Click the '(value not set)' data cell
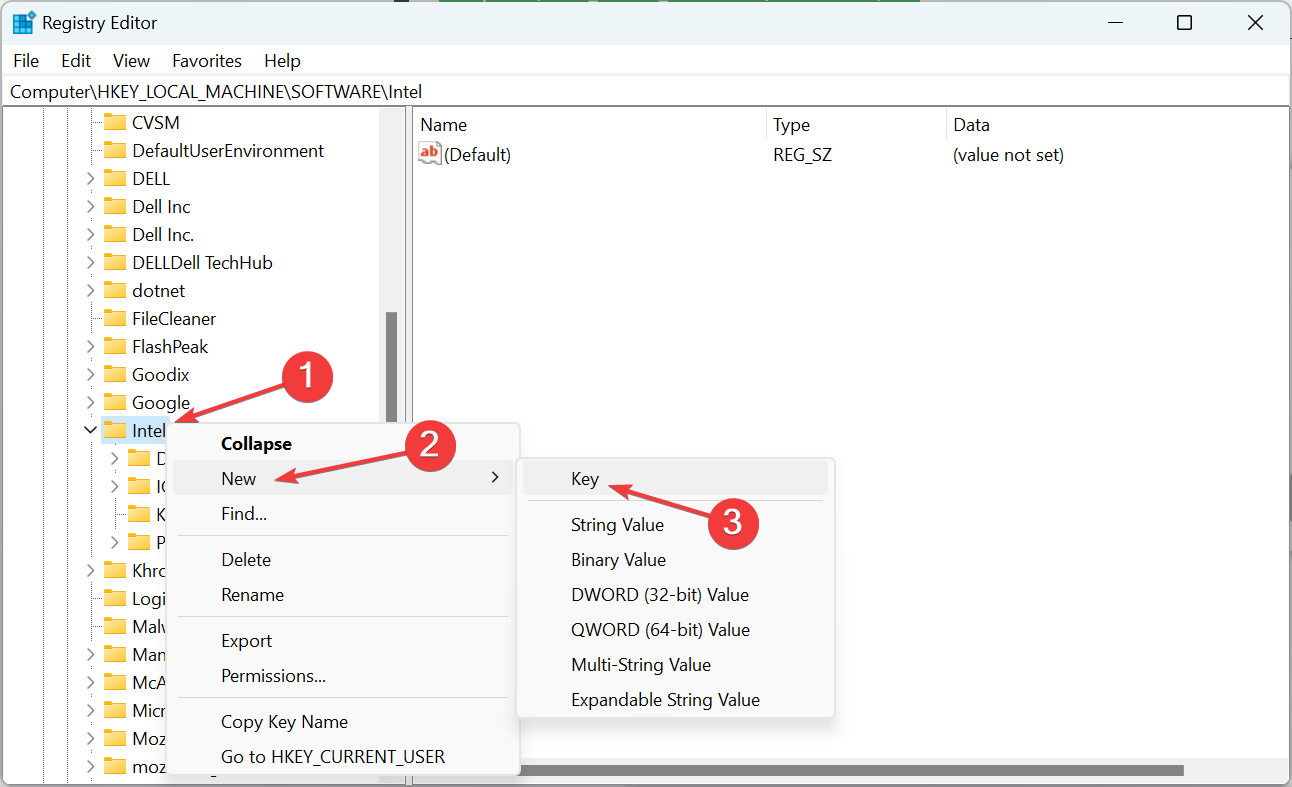This screenshot has height=787, width=1292. pos(1008,155)
